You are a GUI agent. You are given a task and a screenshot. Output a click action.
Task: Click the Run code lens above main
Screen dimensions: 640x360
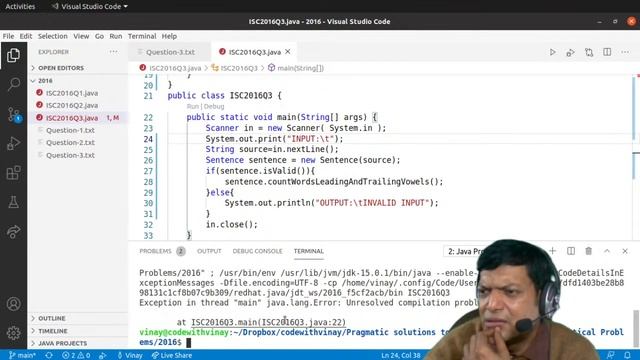click(193, 107)
